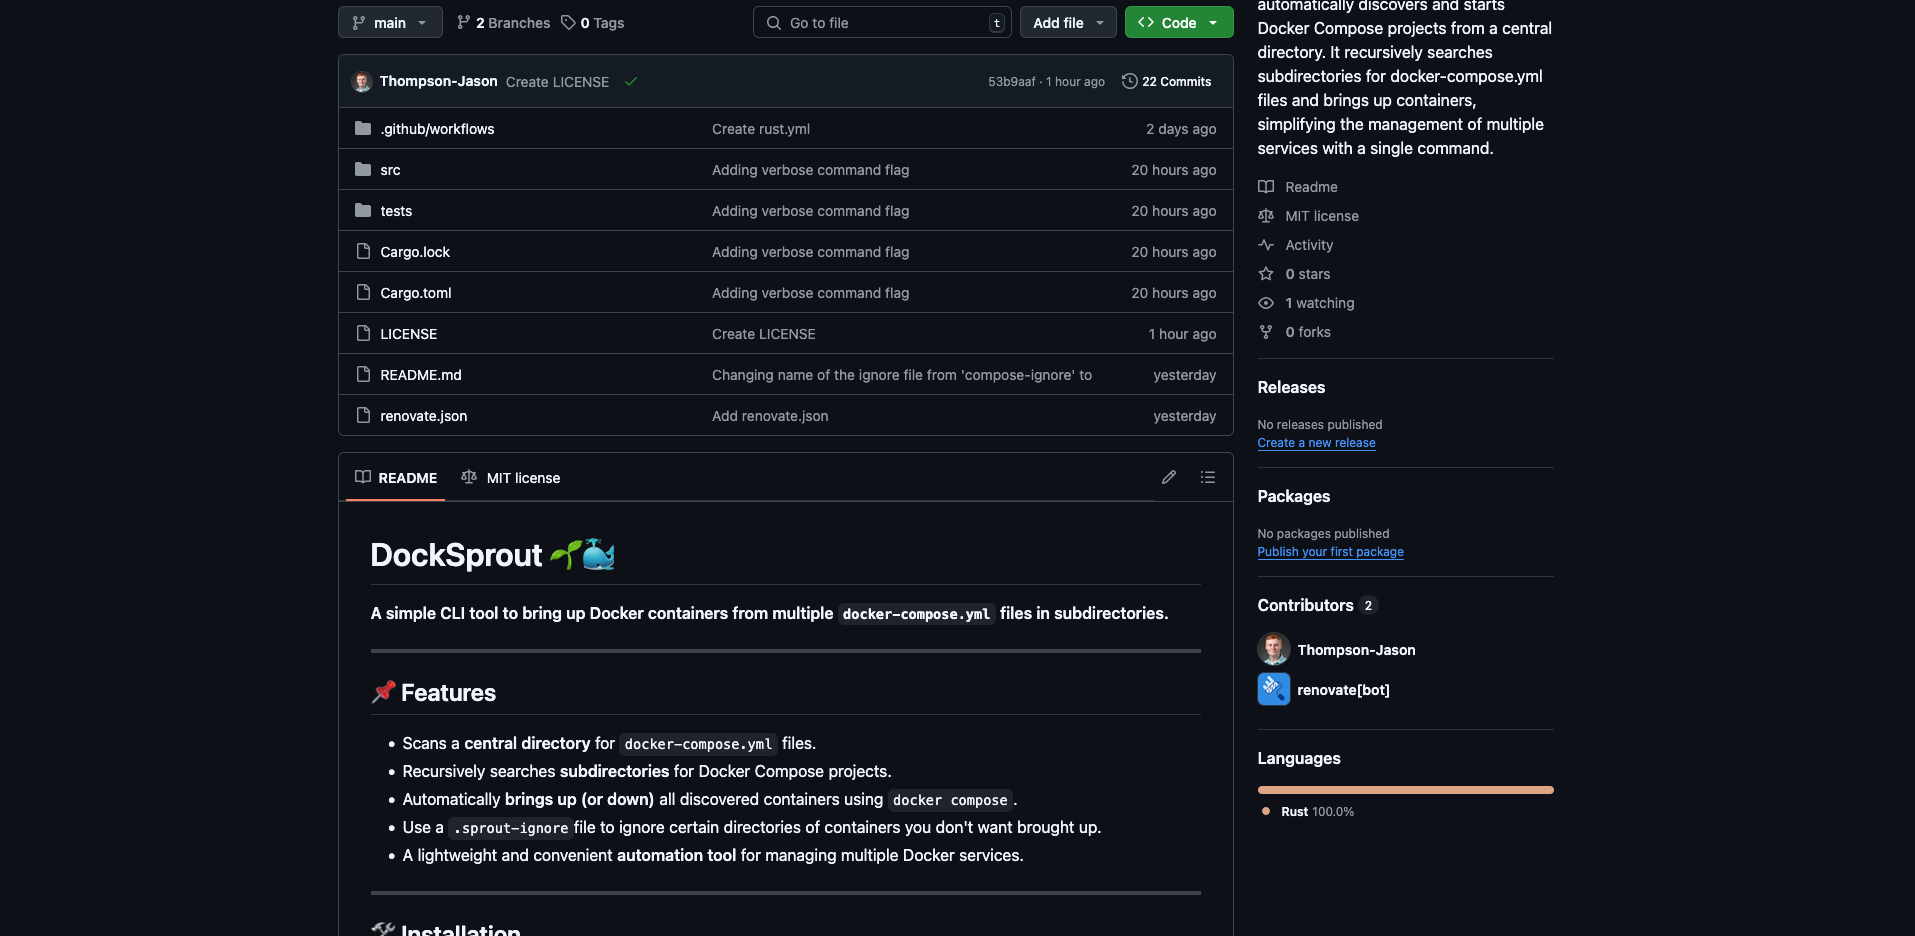Show commit status green checkmark details
Viewport: 1915px width, 936px height.
(x=631, y=82)
